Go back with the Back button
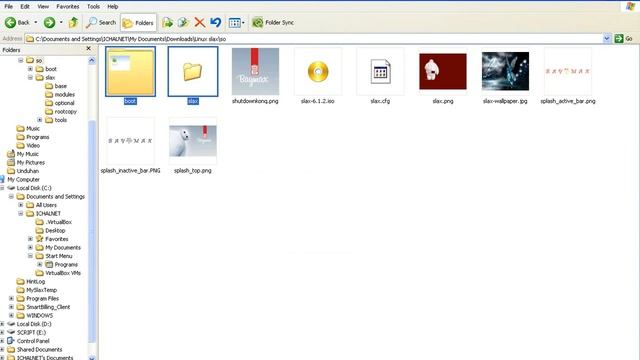 [17, 22]
